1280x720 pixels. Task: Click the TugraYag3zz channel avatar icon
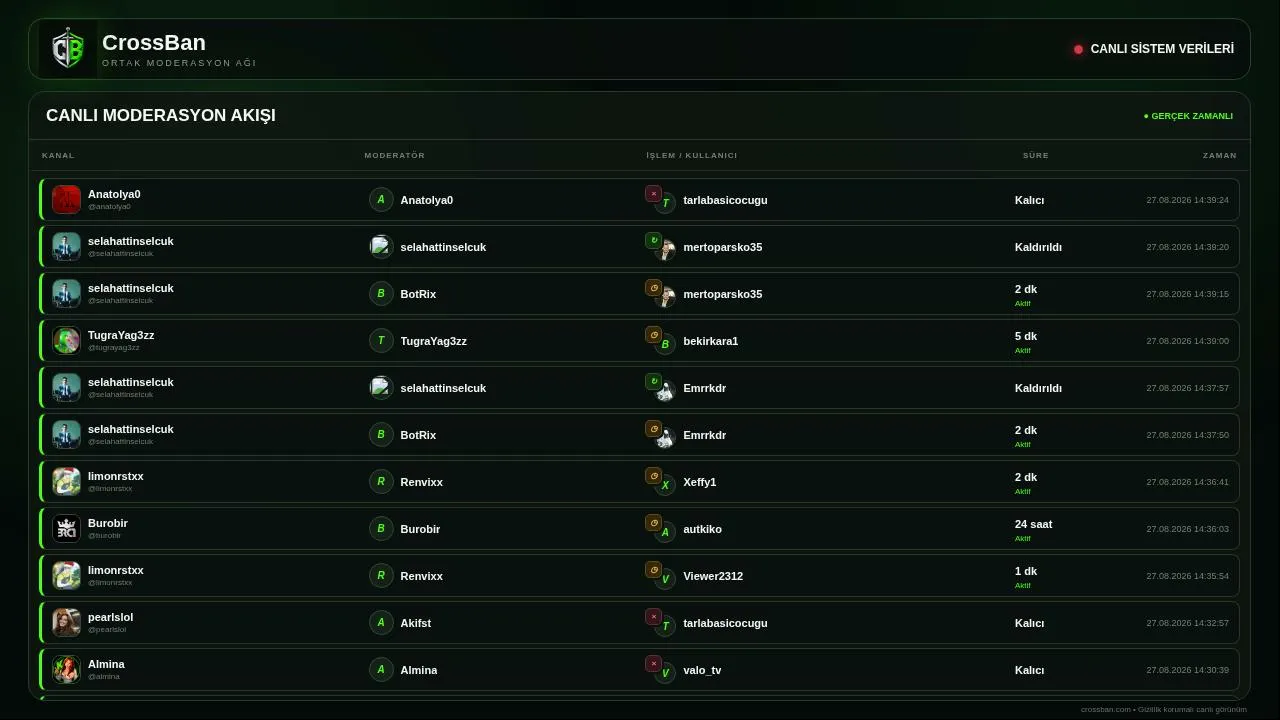coord(66,340)
